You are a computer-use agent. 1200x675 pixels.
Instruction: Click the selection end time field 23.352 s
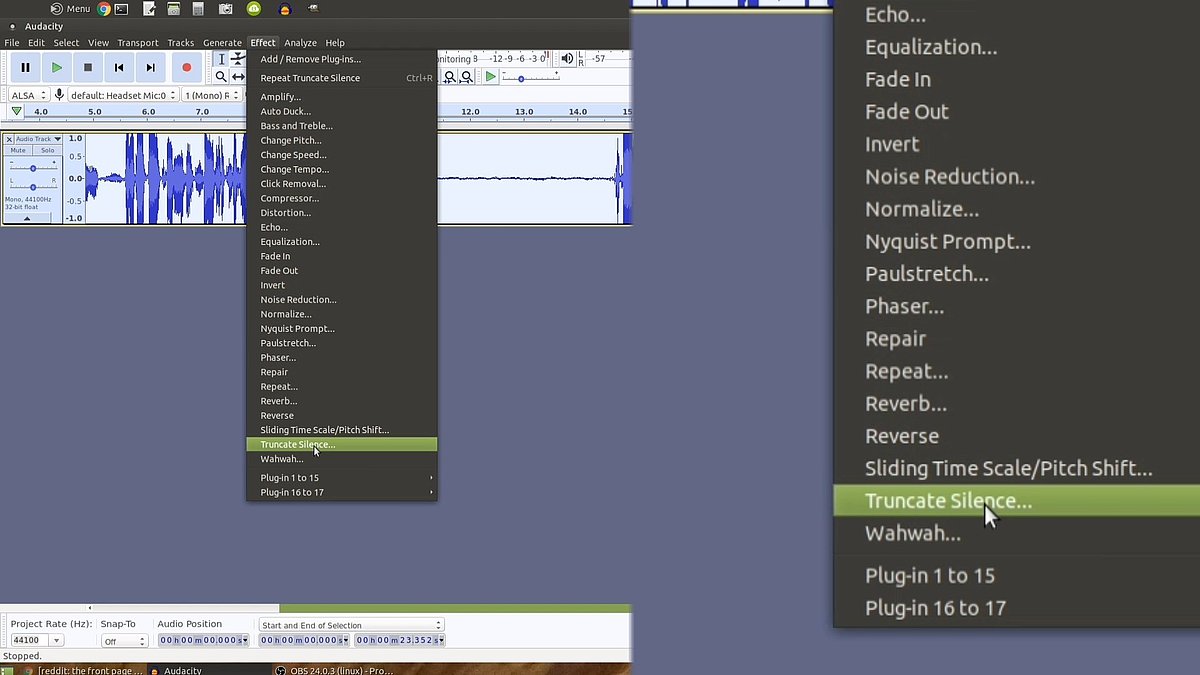click(x=399, y=640)
